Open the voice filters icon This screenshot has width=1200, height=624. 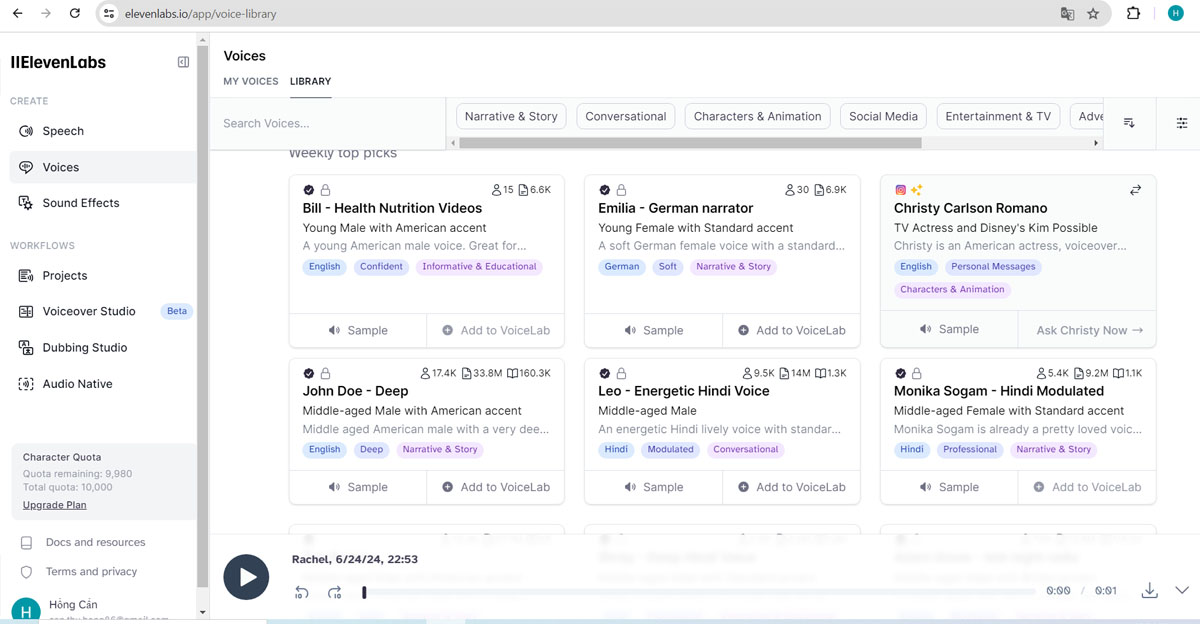(x=1182, y=122)
